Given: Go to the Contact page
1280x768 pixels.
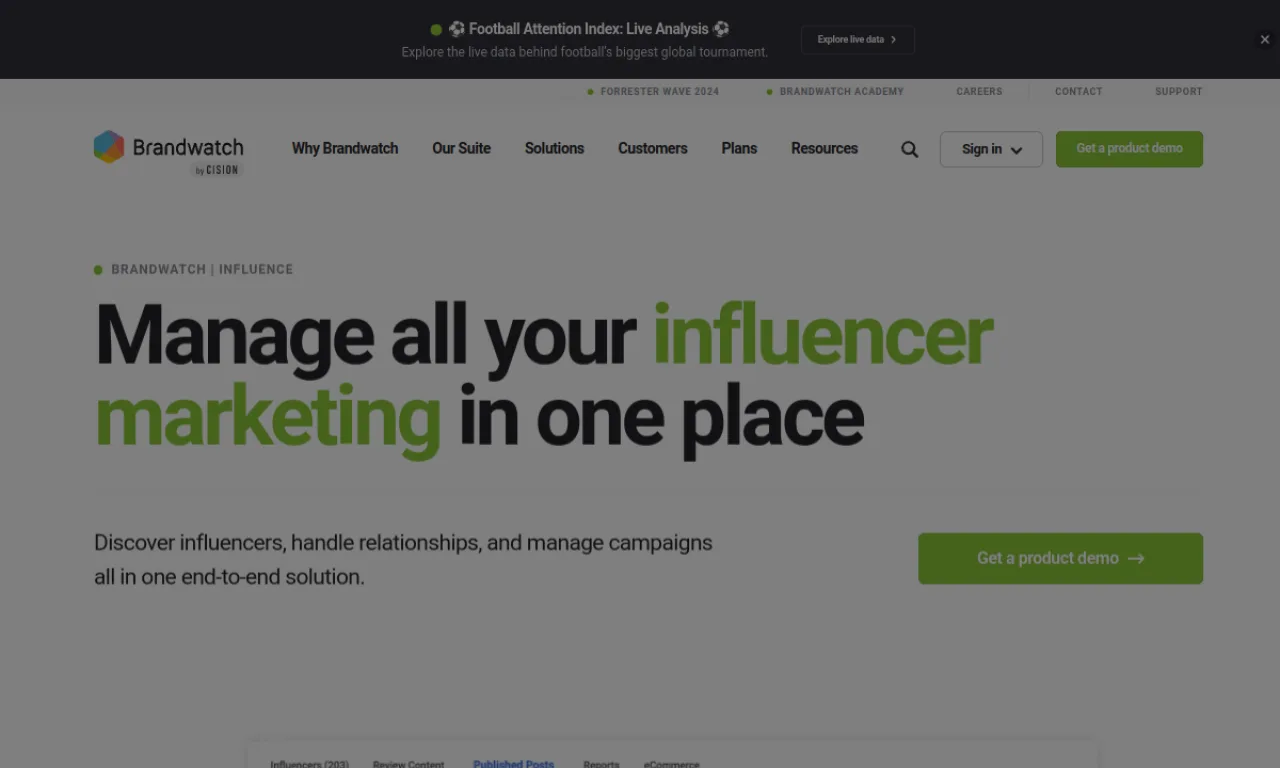Looking at the screenshot, I should [1078, 91].
